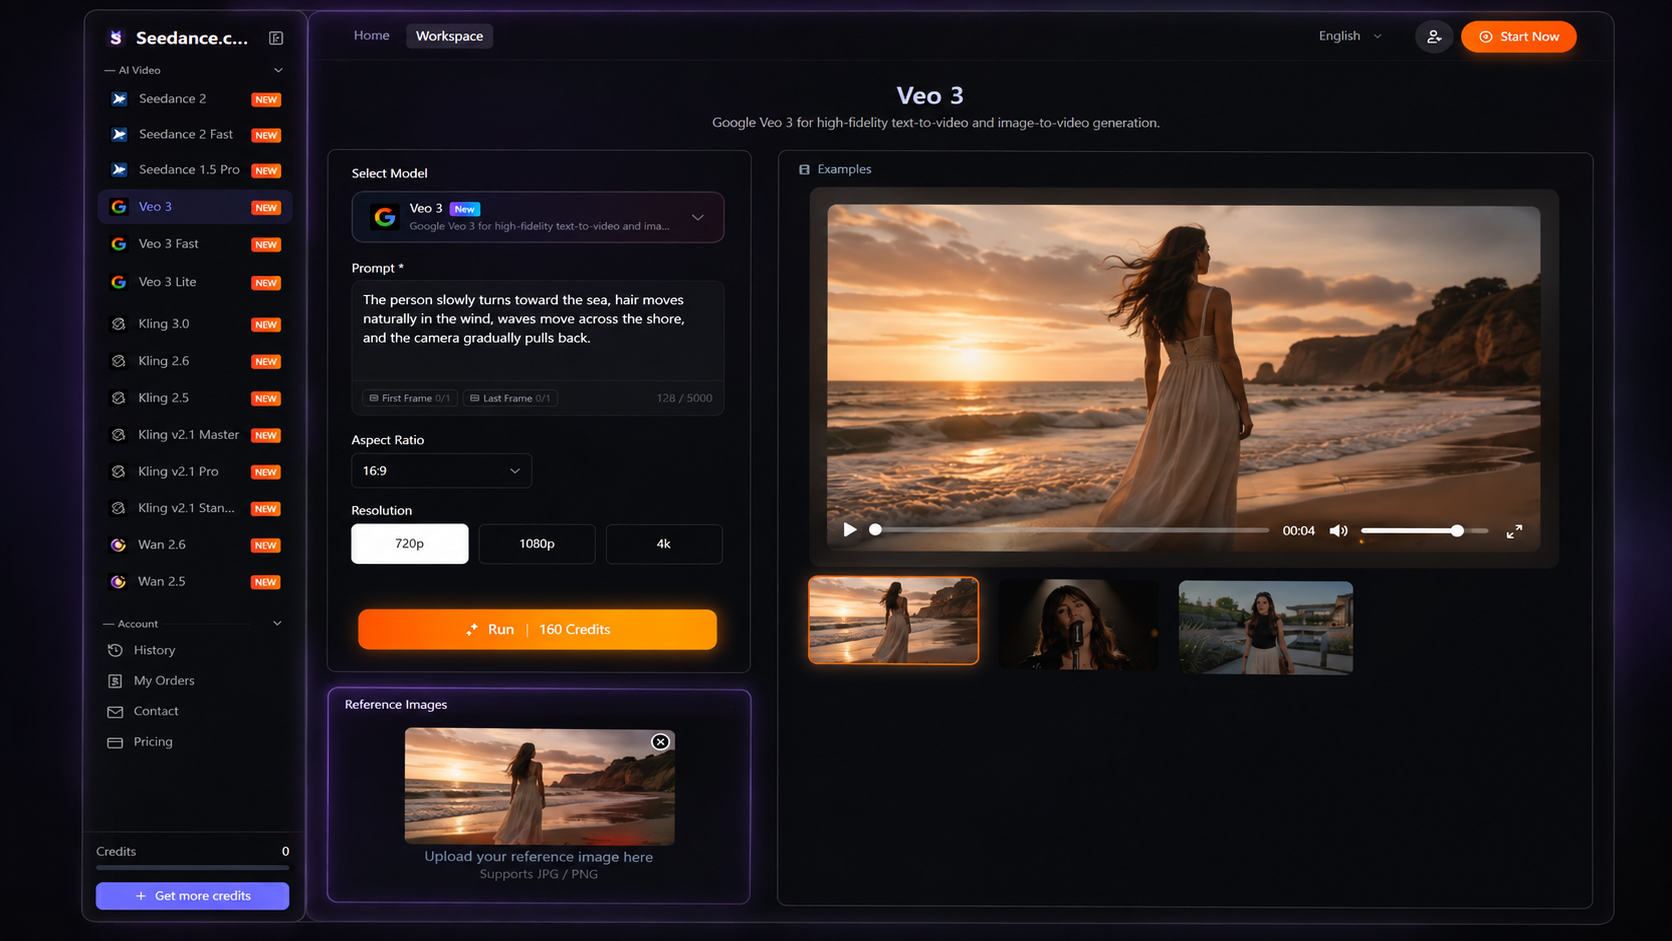Adjust the video volume slider
1672x941 pixels.
coord(1424,531)
